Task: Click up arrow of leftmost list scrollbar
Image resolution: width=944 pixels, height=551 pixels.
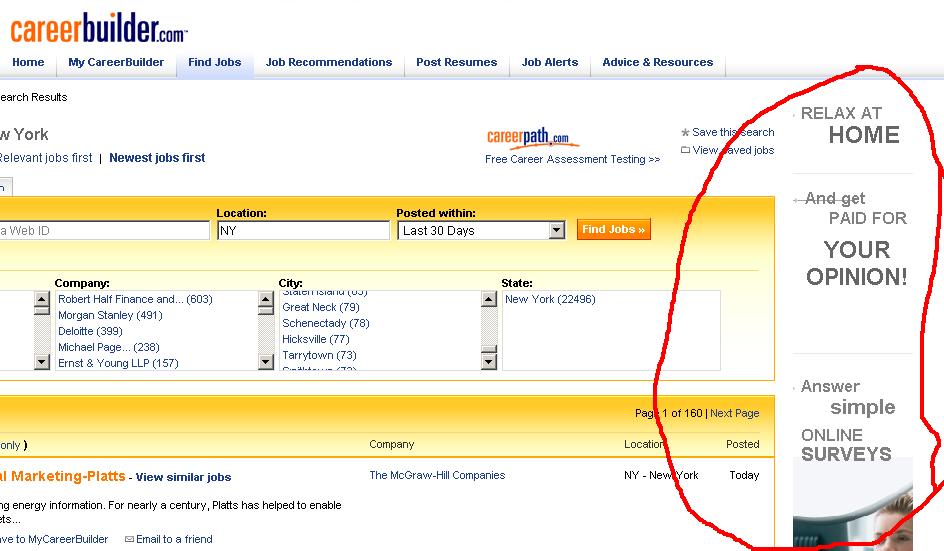Action: tap(42, 299)
